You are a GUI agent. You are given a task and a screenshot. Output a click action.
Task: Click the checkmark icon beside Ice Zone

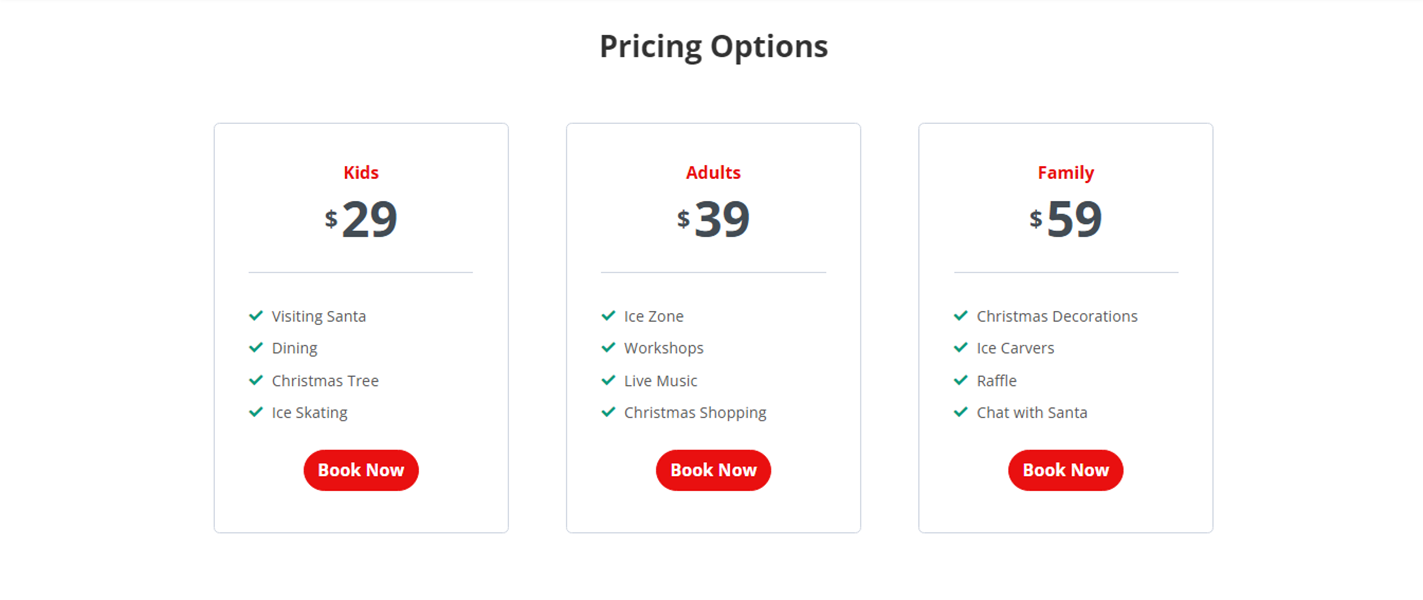[608, 316]
